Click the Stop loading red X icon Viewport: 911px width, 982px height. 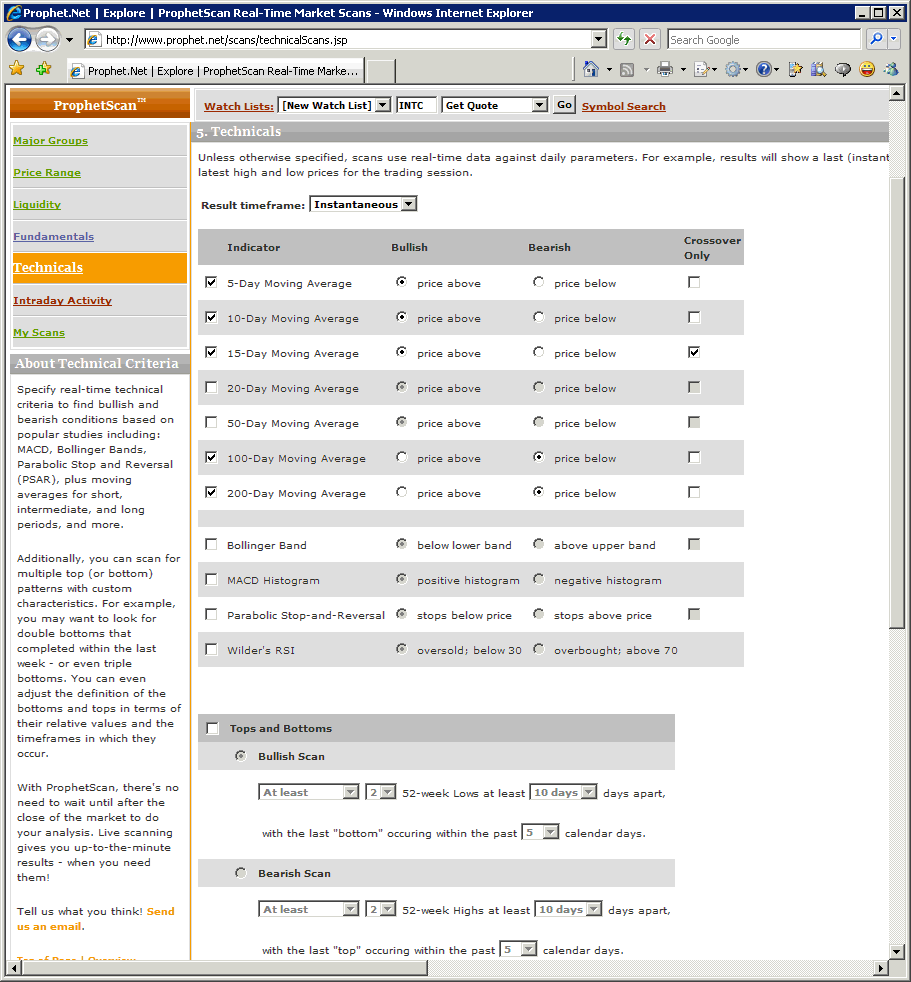[x=650, y=40]
